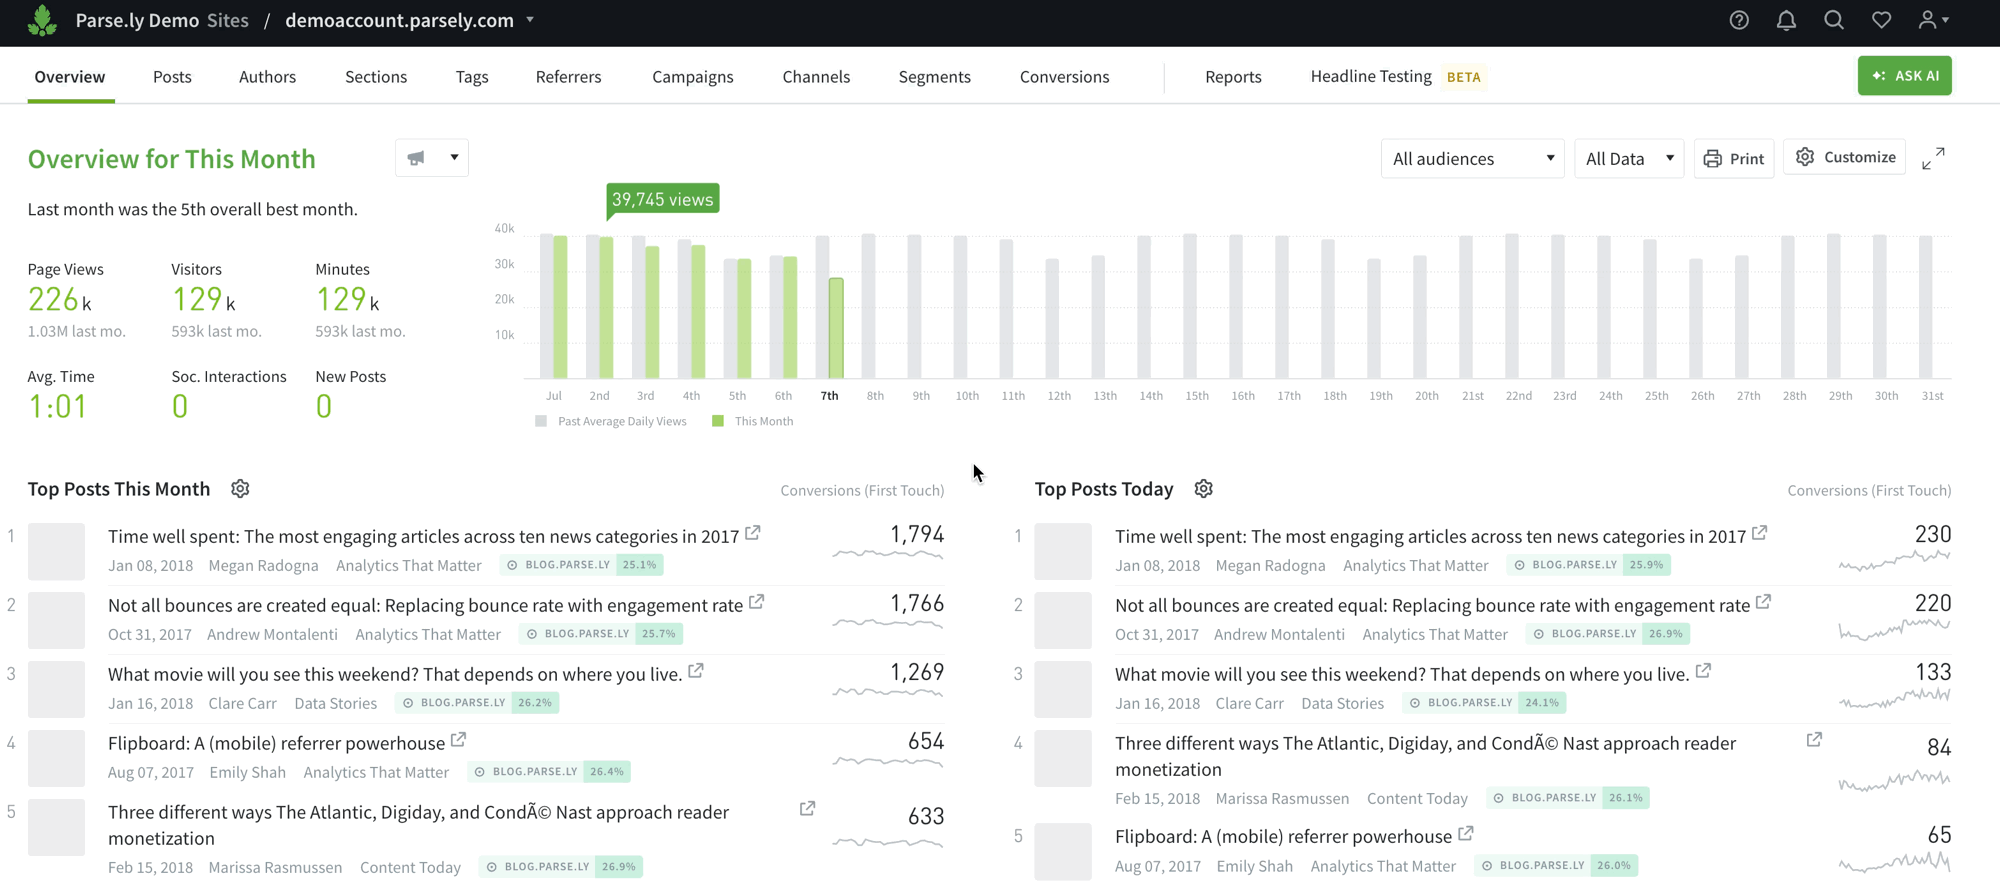Click the 230 conversions sparkline today
This screenshot has height=889, width=2000.
1894,561
